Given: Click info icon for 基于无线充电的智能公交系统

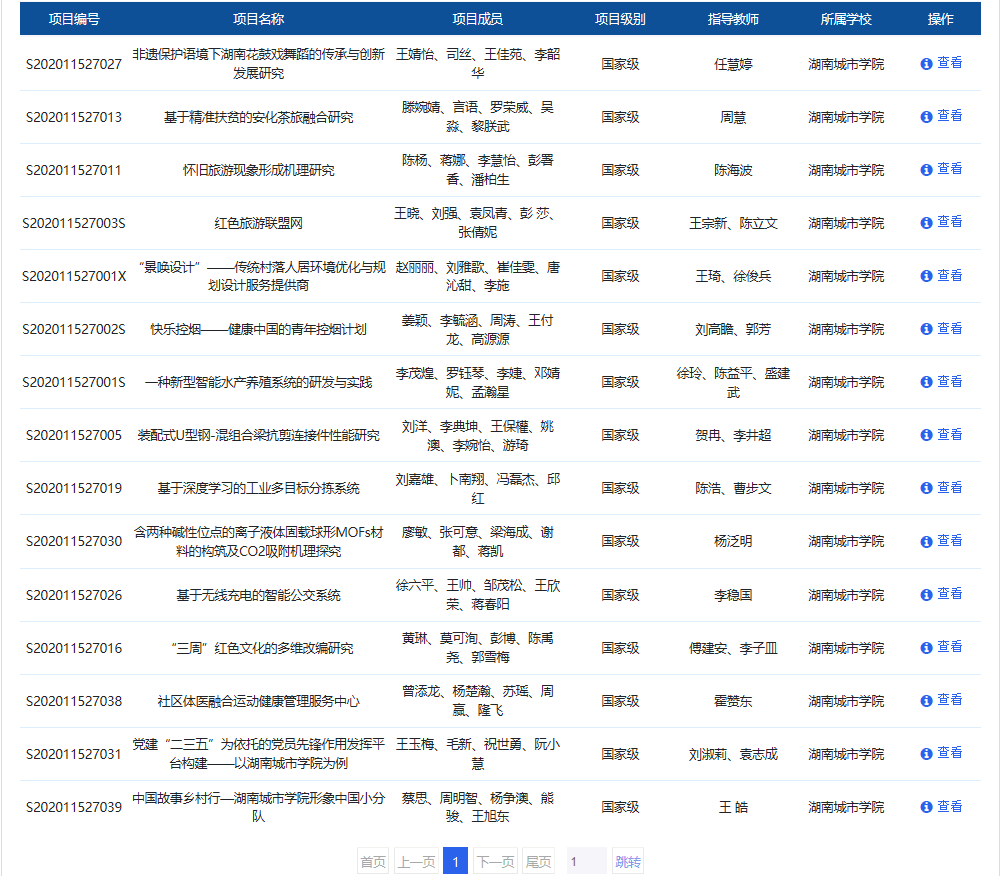Looking at the screenshot, I should (x=926, y=594).
